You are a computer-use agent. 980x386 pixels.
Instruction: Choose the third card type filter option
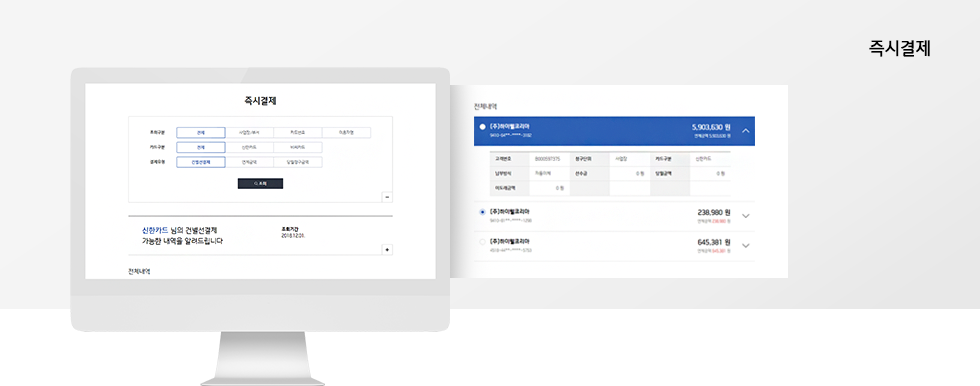(x=298, y=147)
